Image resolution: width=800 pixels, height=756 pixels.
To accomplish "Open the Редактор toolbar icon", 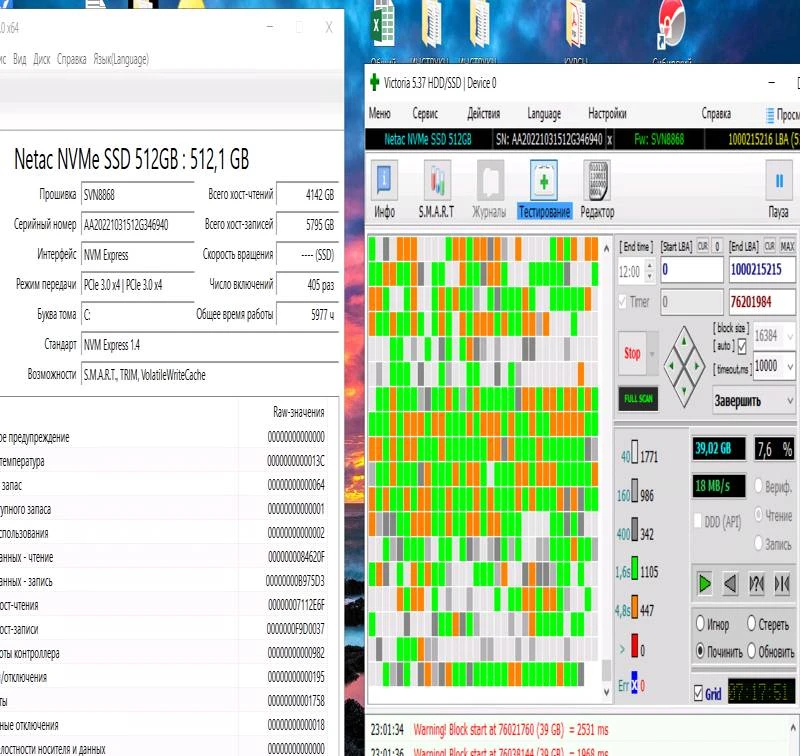I will pyautogui.click(x=597, y=189).
